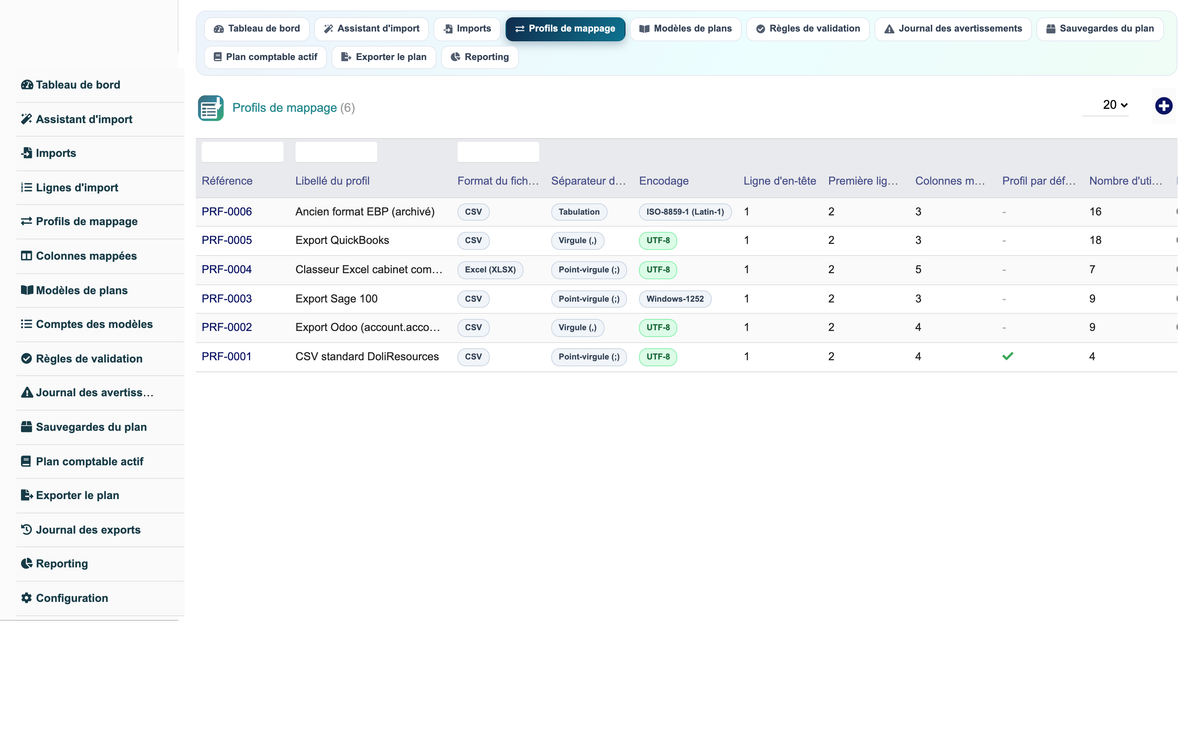Open profile PRF-0006 link
1200x743 pixels.
[227, 212]
